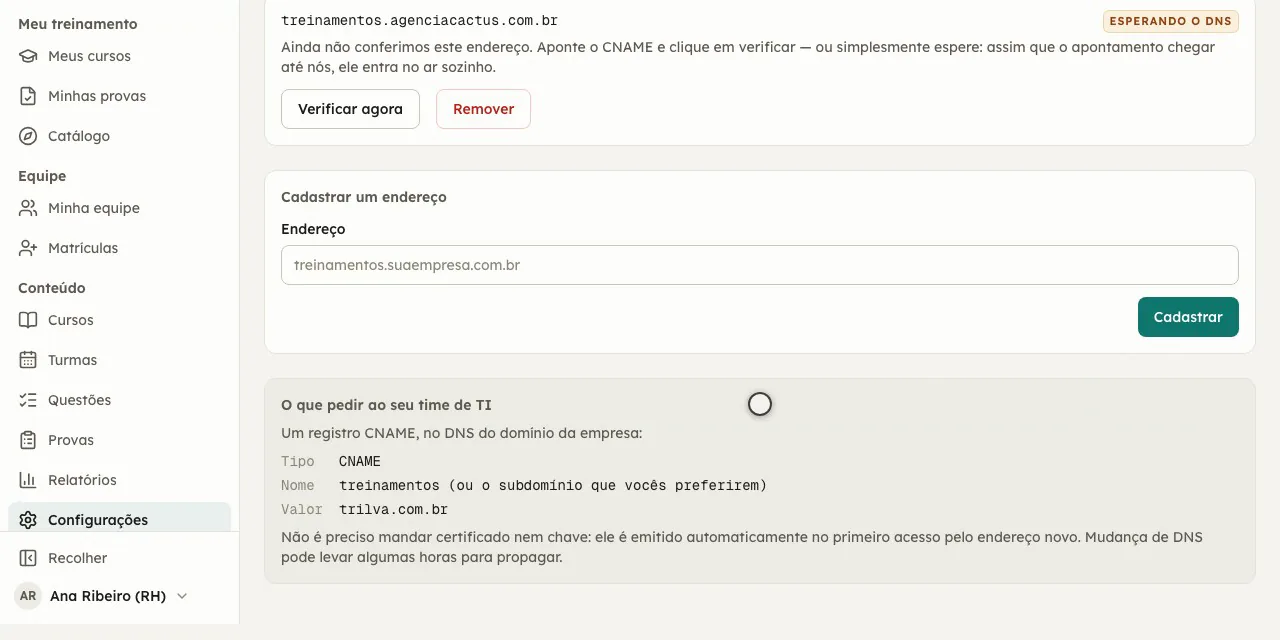1280x640 pixels.
Task: Click the Cadastrar button
Action: tap(1188, 317)
